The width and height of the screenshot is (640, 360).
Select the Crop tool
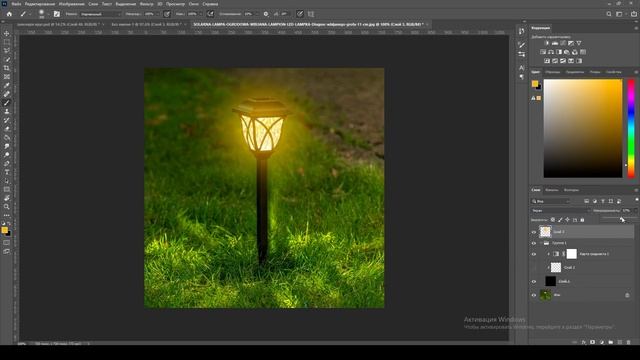7,68
